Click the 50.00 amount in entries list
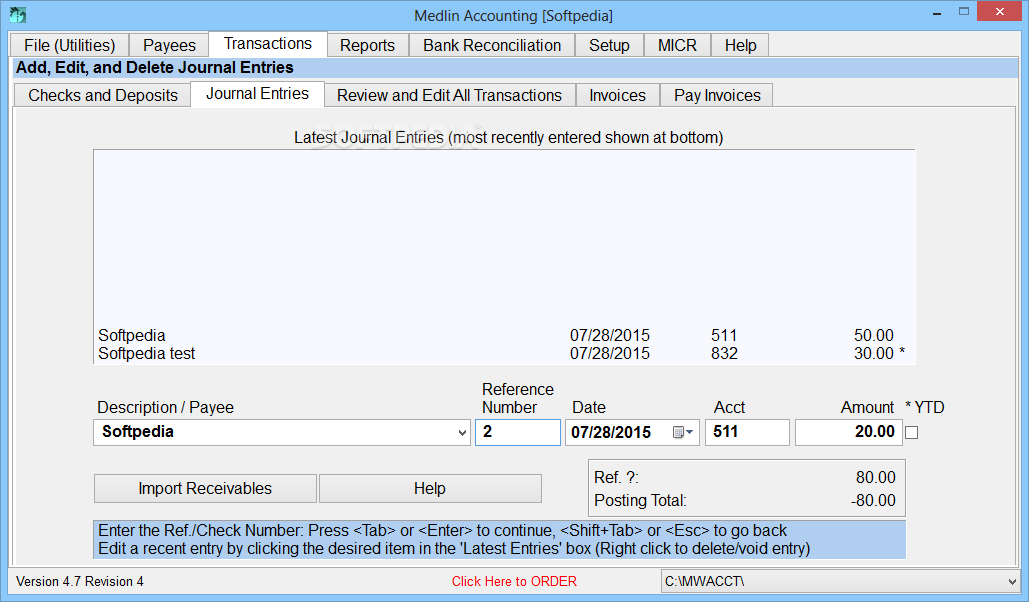 tap(873, 335)
